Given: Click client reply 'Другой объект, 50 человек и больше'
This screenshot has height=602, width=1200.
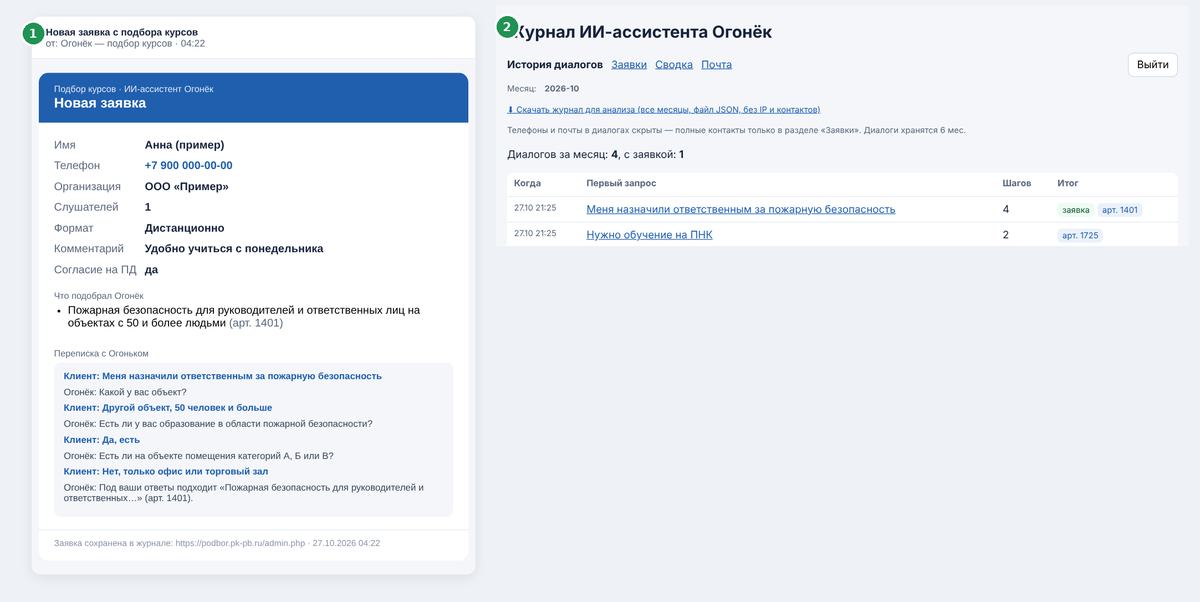Looking at the screenshot, I should tap(168, 408).
